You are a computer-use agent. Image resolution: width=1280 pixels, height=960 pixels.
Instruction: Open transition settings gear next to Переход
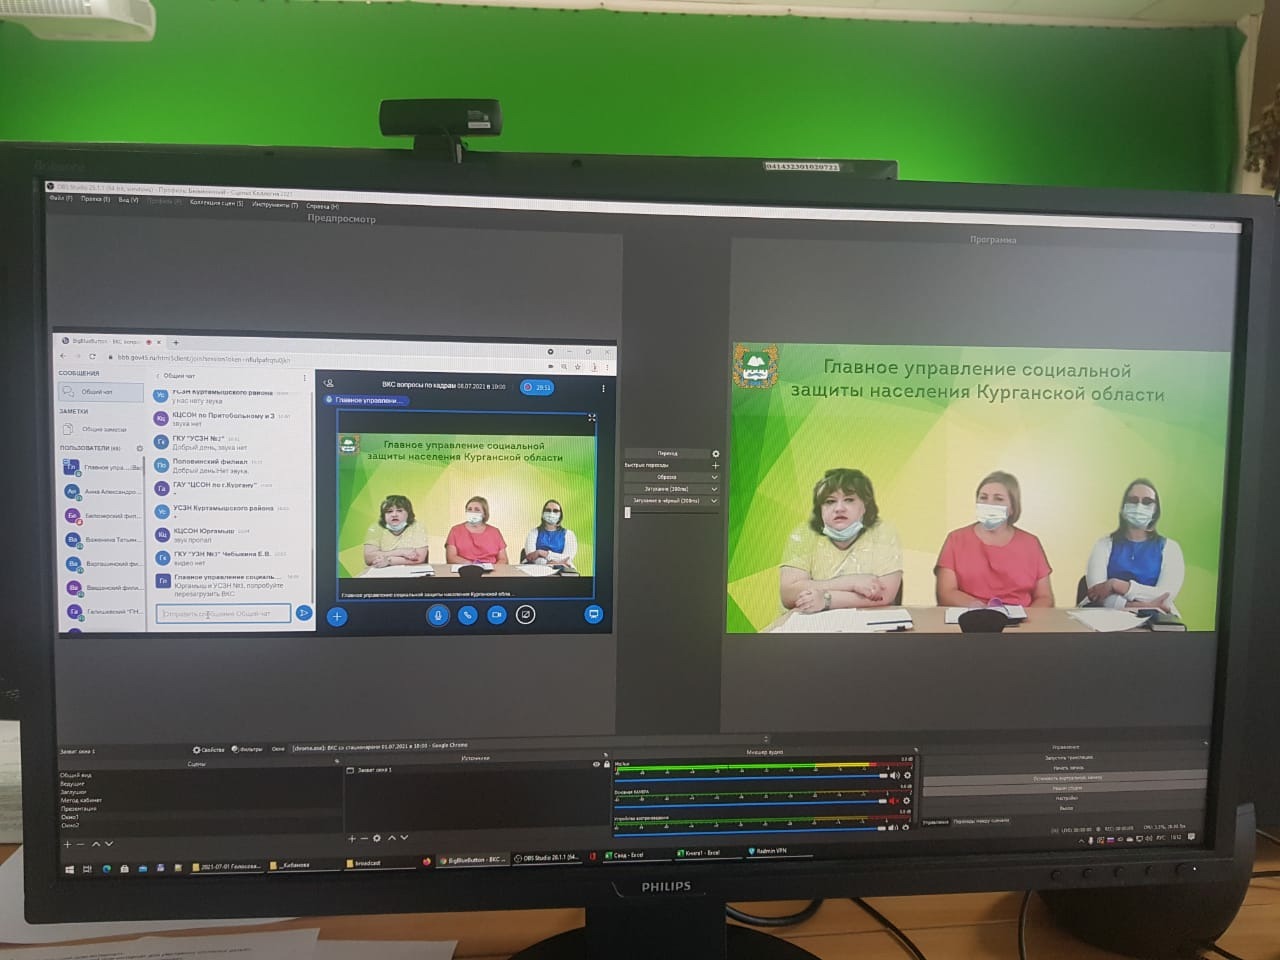[715, 454]
